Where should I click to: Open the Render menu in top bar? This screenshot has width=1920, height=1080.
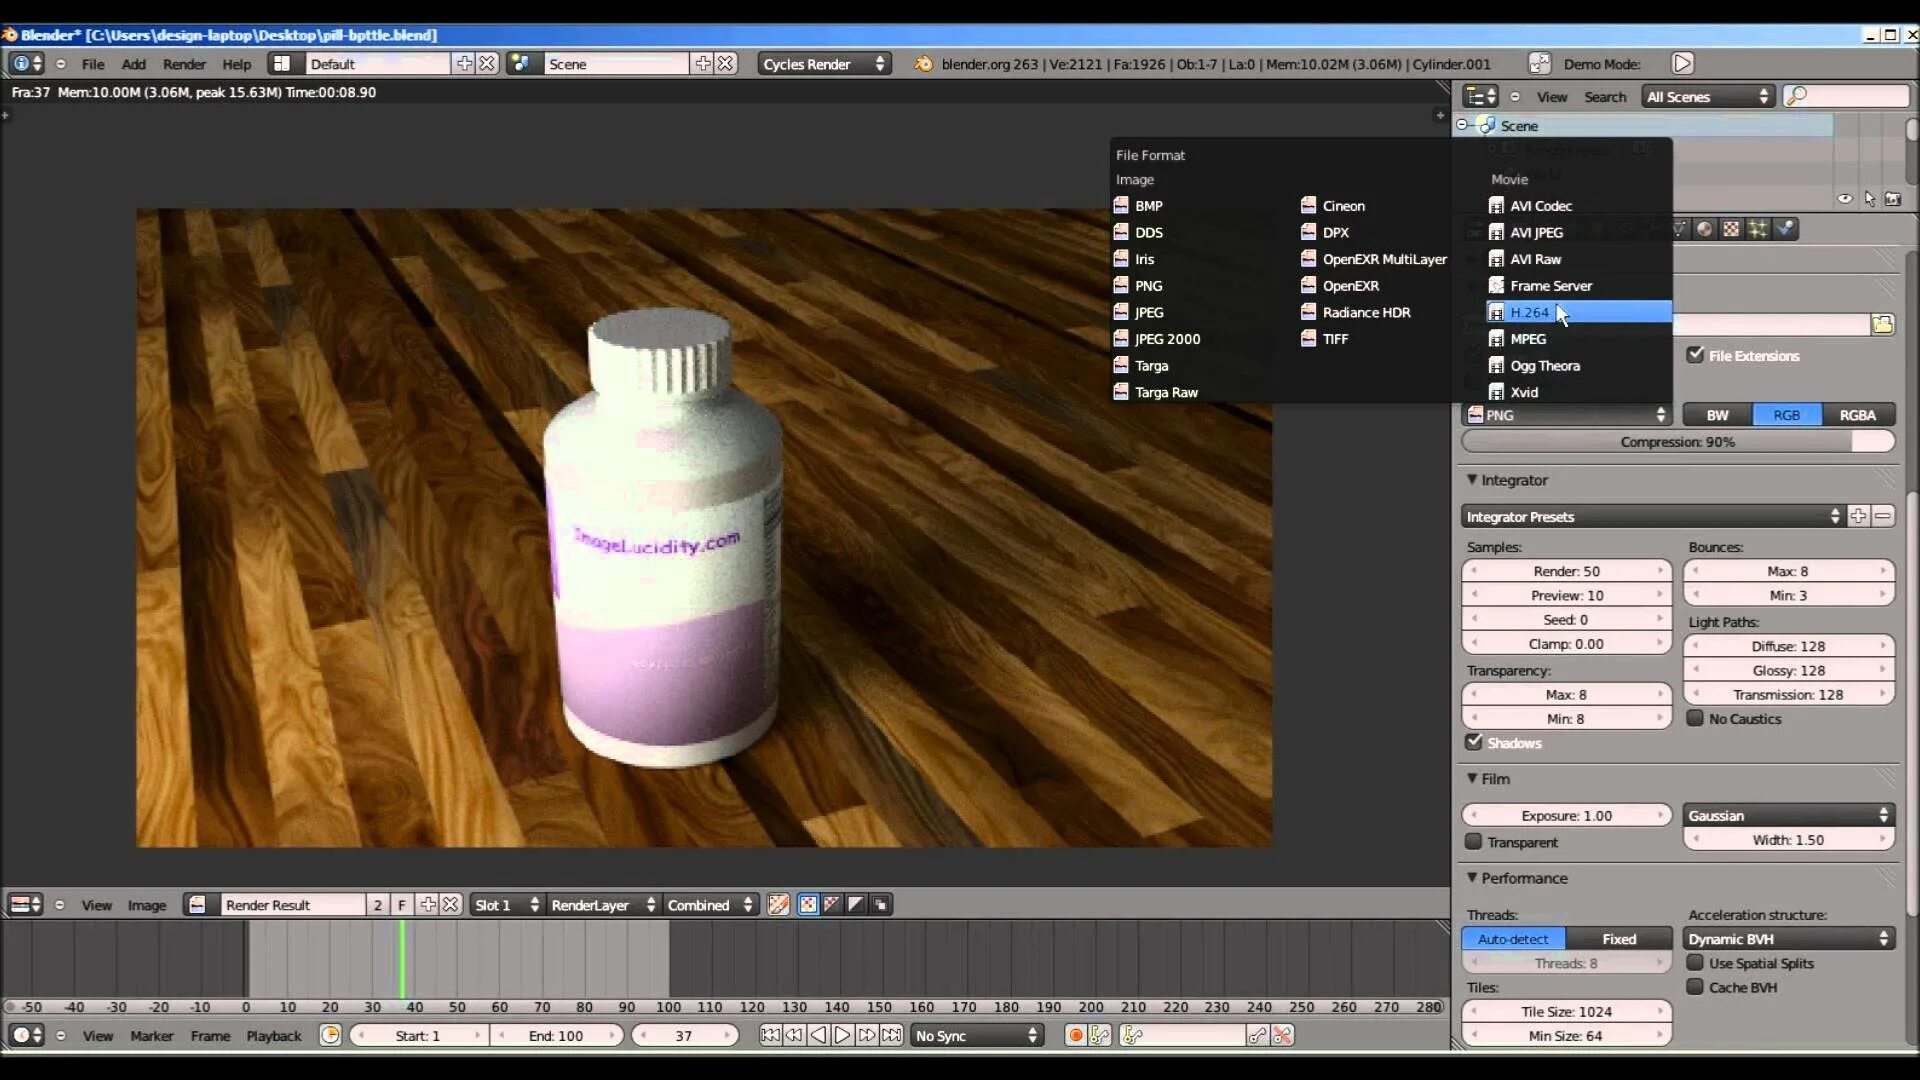(184, 64)
